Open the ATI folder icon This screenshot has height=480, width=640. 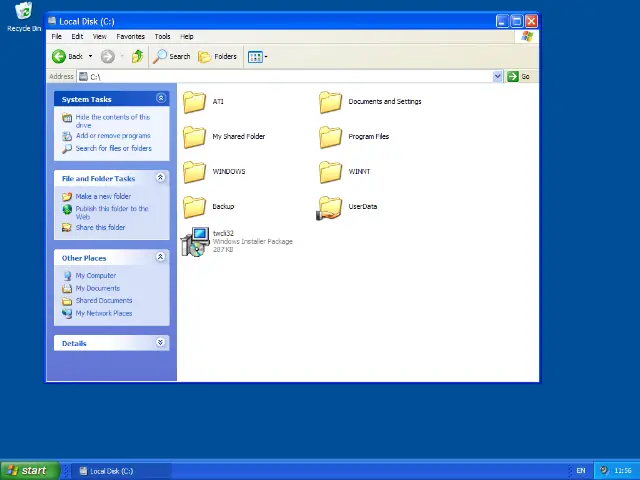click(x=194, y=102)
